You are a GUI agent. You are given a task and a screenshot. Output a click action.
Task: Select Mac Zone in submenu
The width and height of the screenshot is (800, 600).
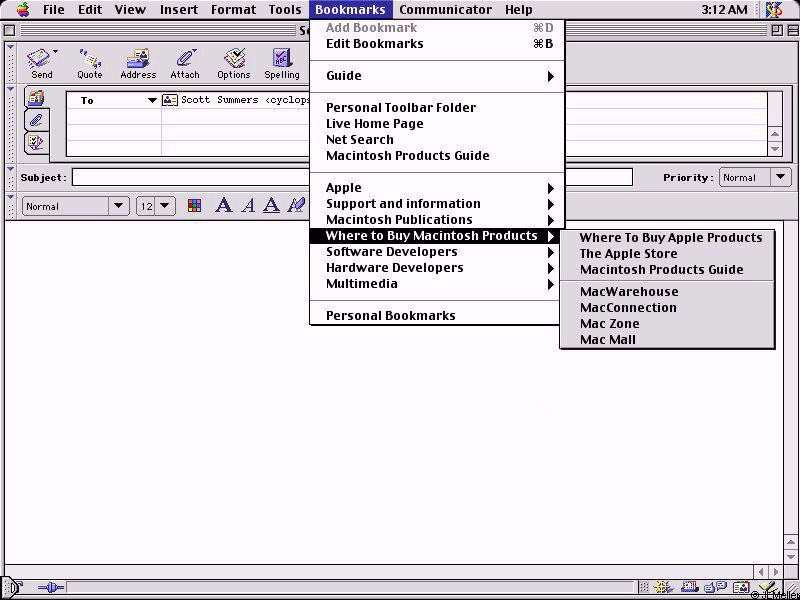coord(667,323)
